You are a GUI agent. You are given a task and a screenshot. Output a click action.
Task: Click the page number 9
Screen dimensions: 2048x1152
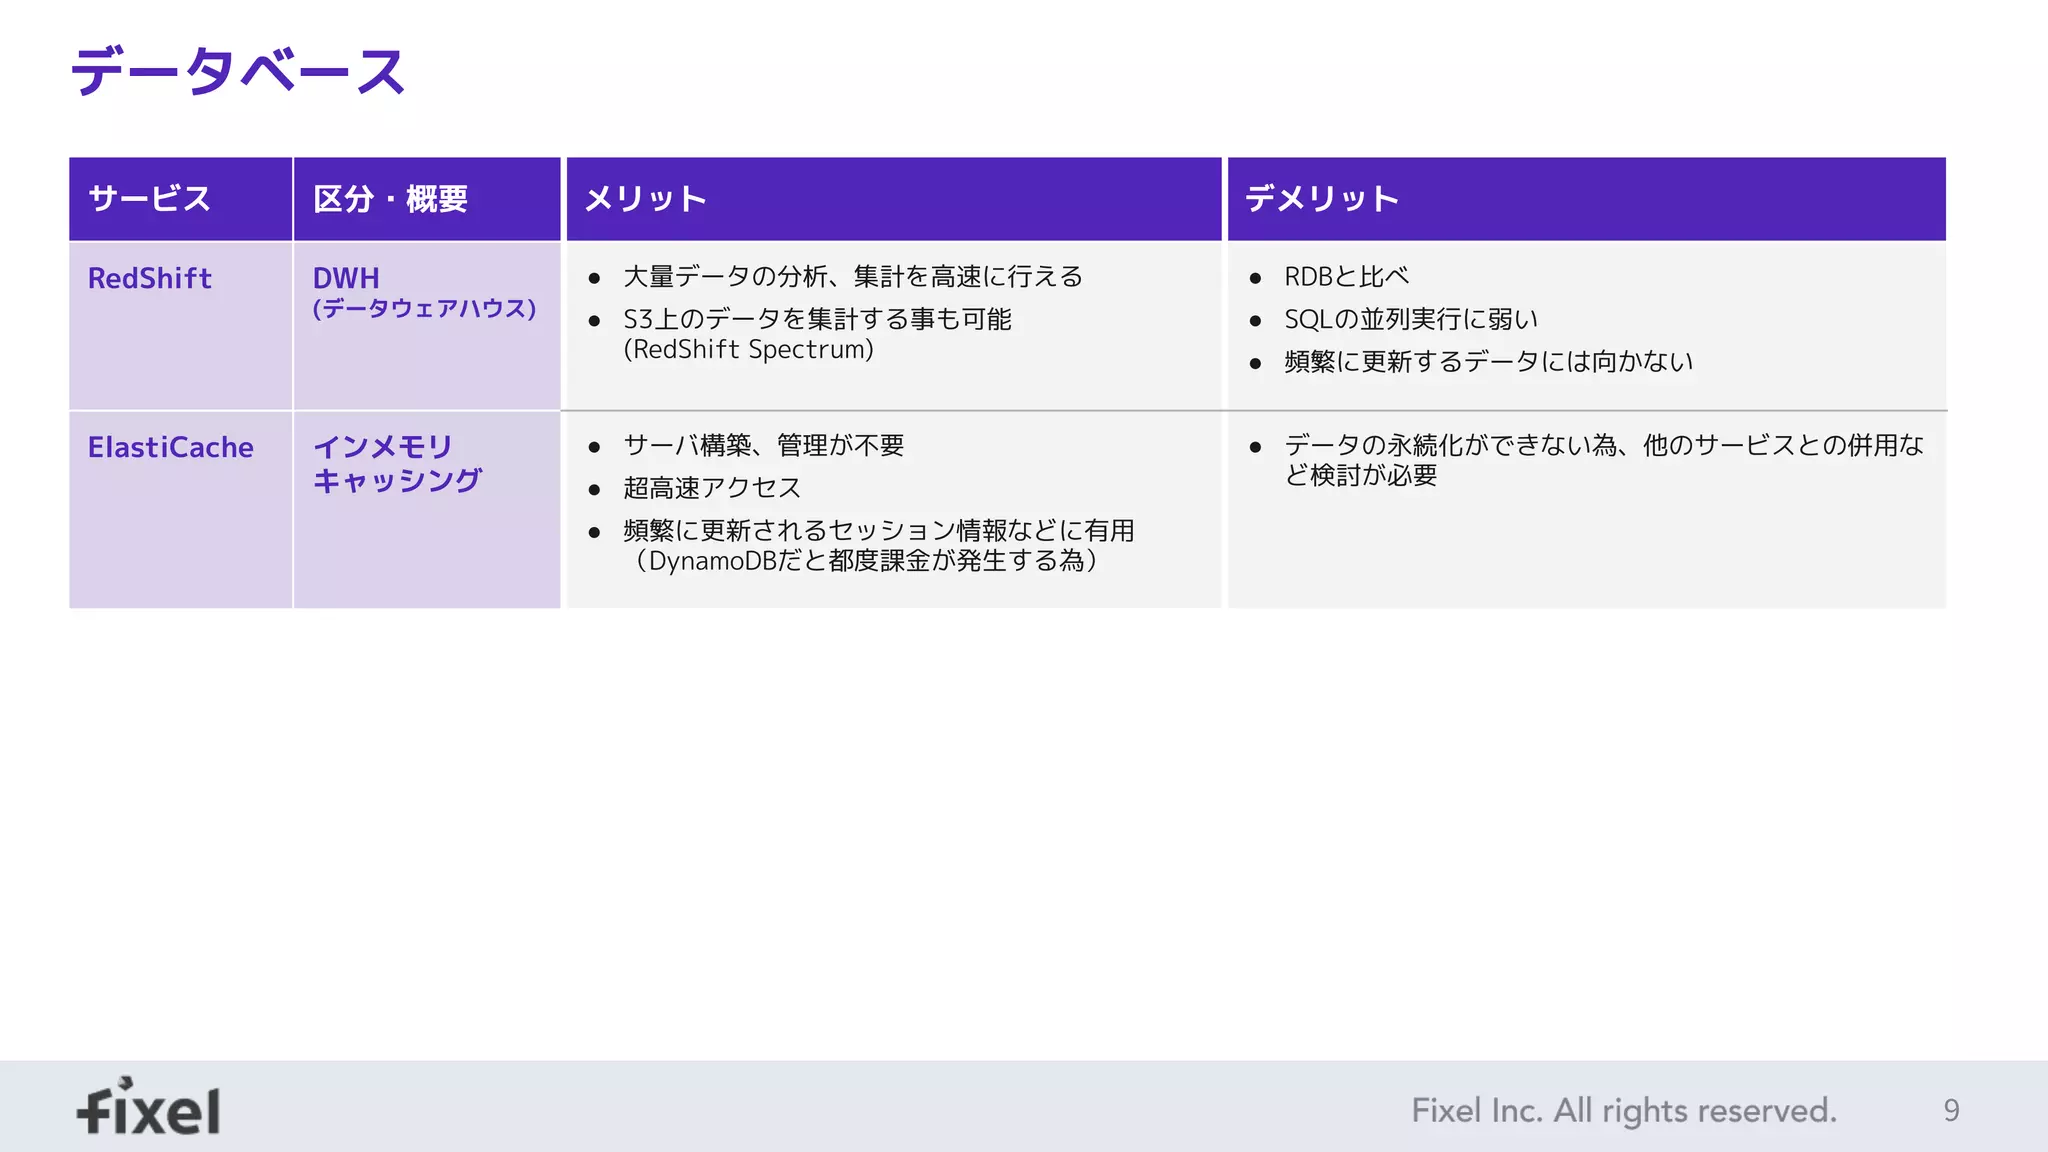coord(1951,1110)
